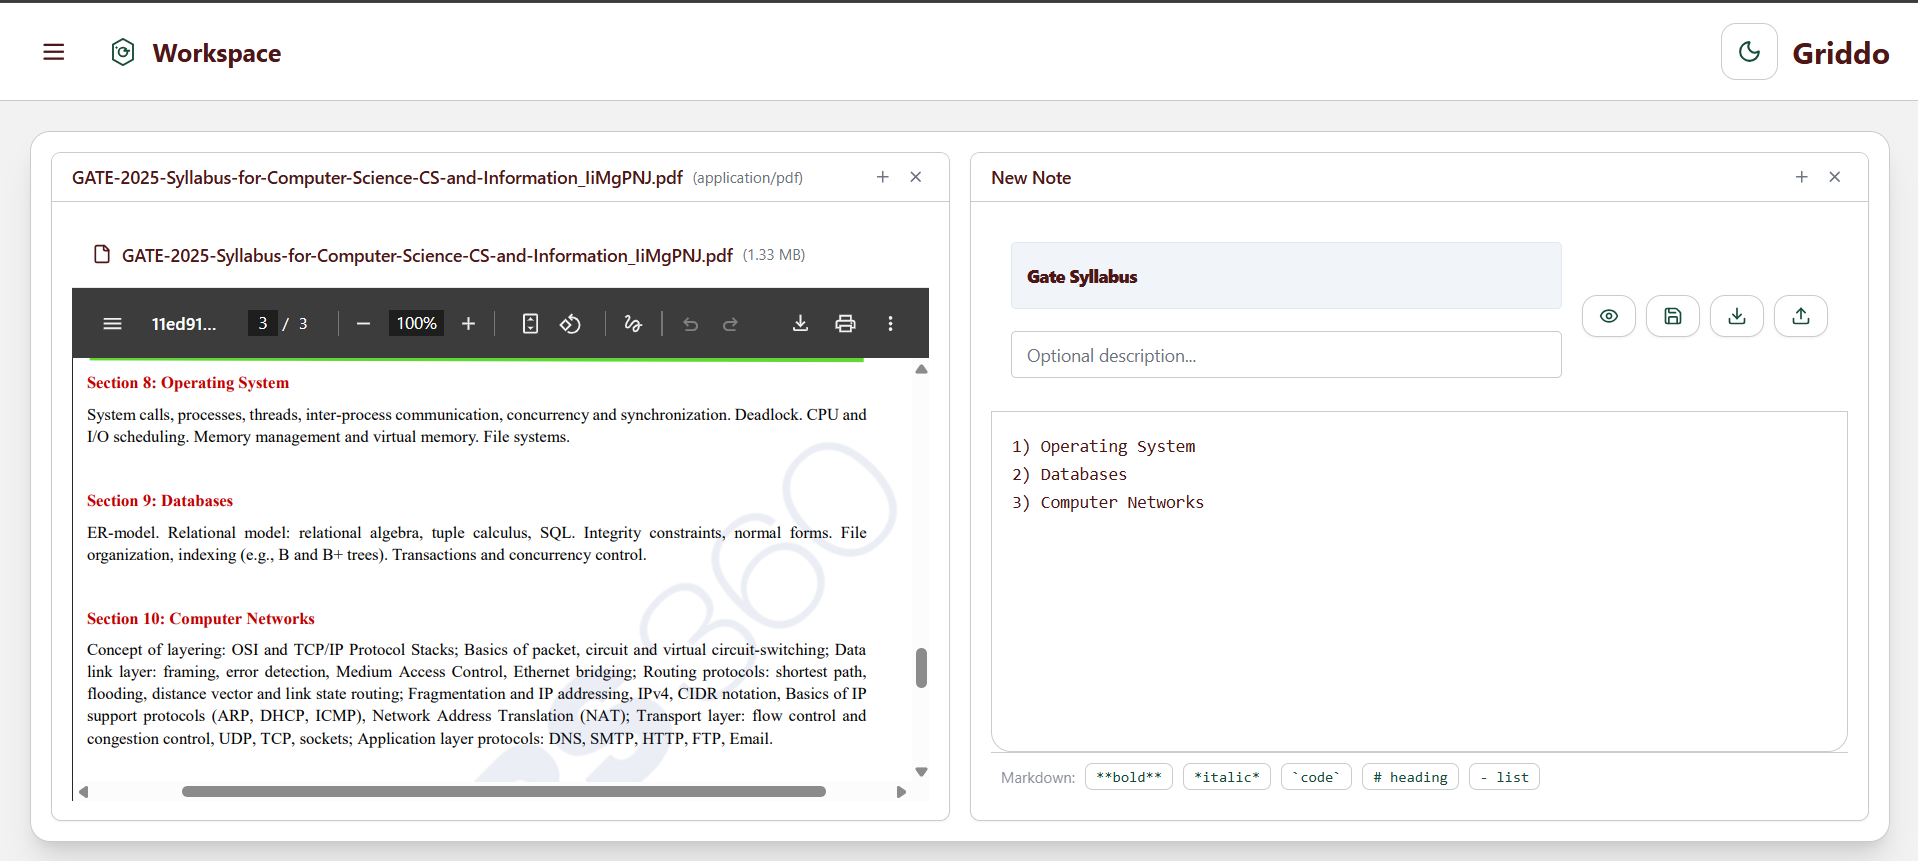This screenshot has width=1918, height=861.
Task: Download the PDF from viewer toolbar
Action: pyautogui.click(x=800, y=324)
